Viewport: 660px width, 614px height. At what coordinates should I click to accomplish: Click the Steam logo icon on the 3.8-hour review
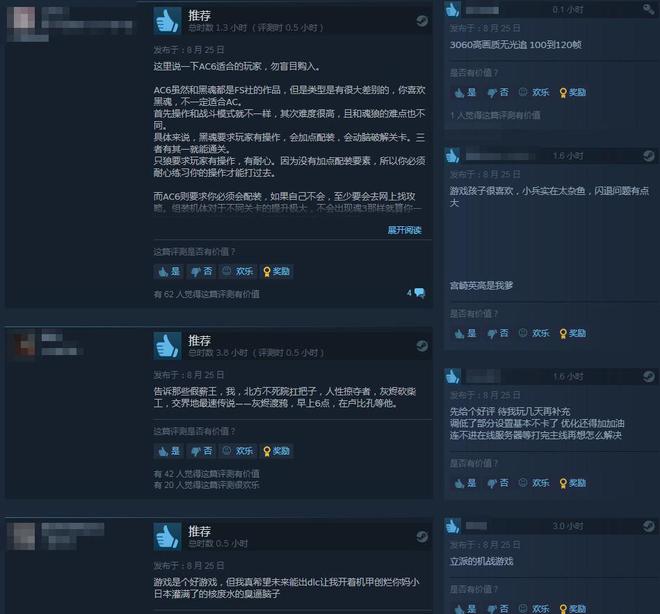coord(422,346)
